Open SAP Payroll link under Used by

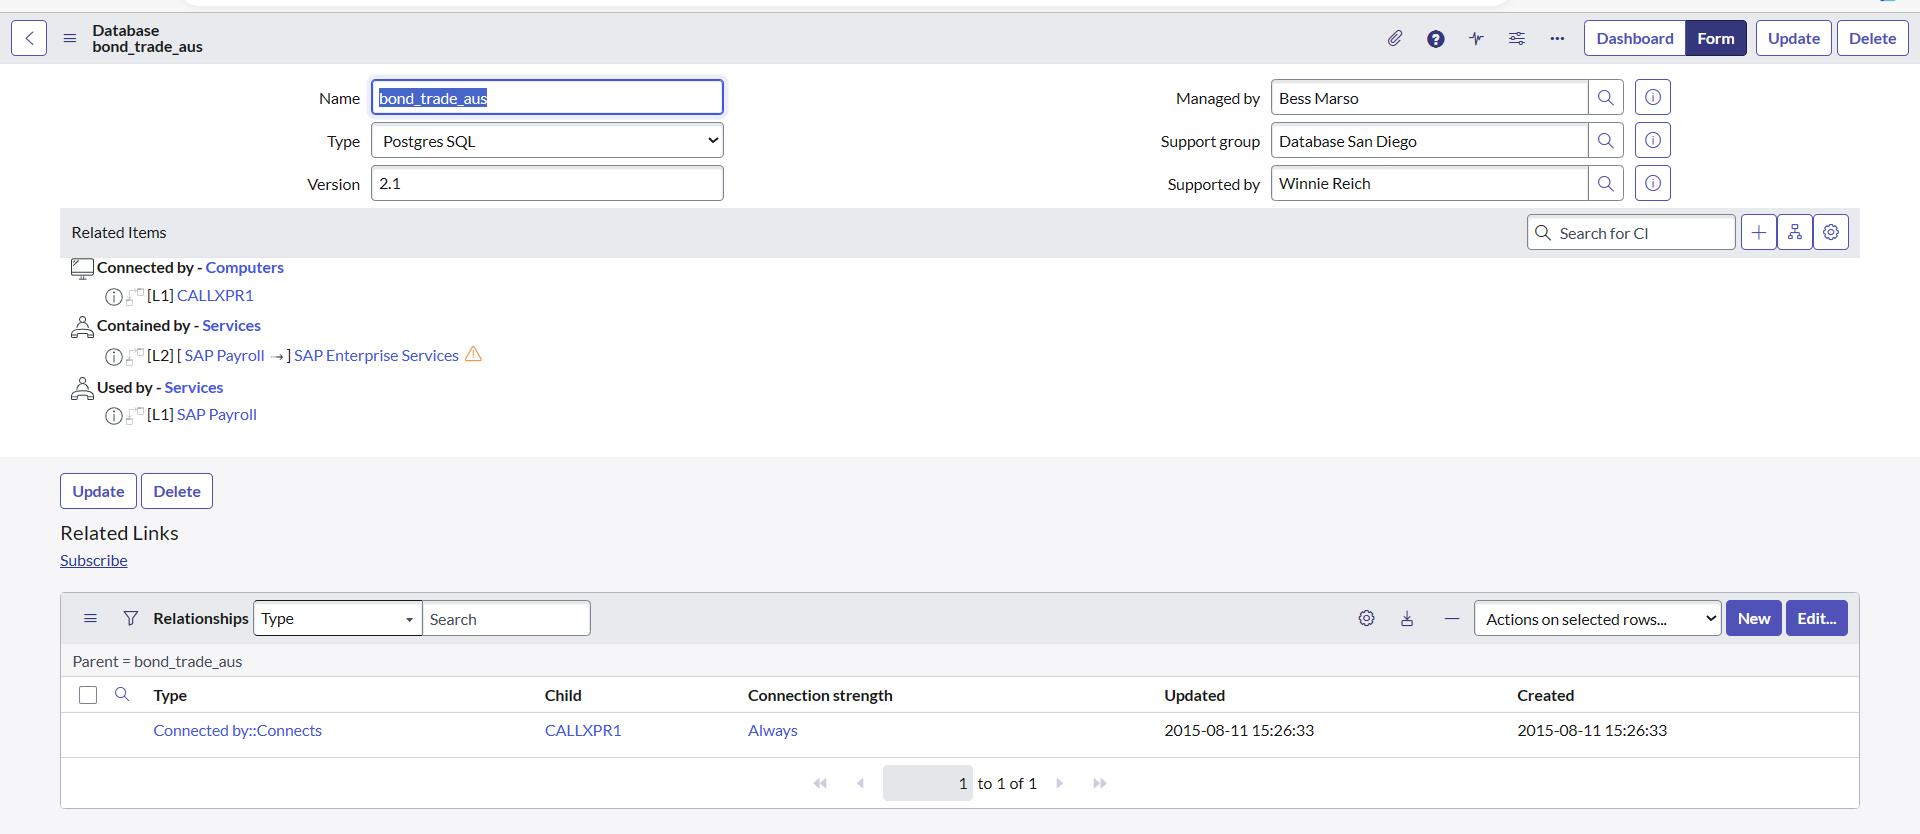pyautogui.click(x=217, y=414)
